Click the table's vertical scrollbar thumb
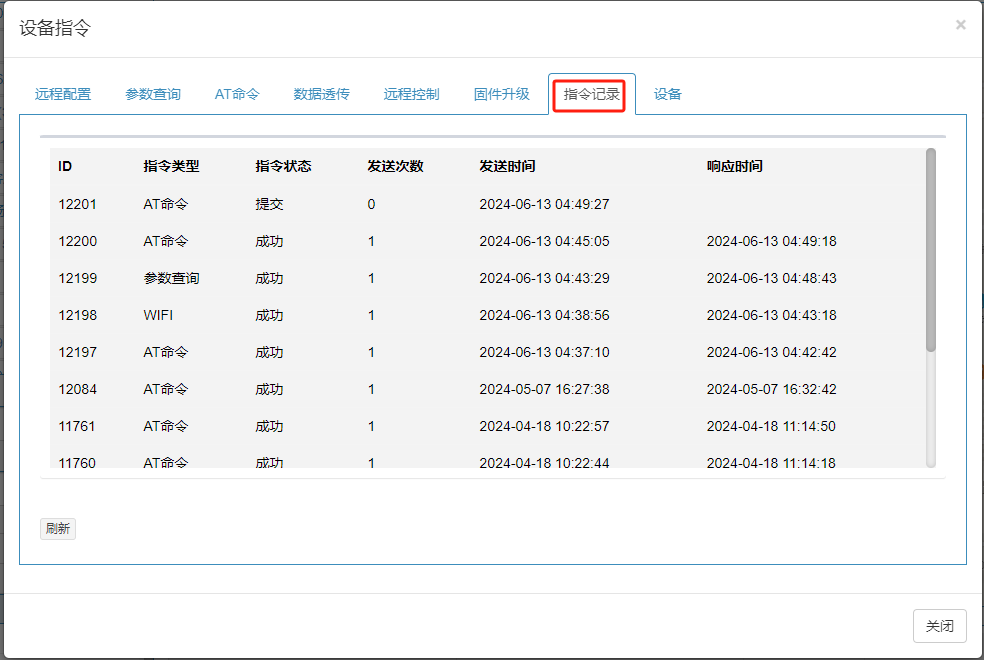This screenshot has height=660, width=984. (x=931, y=250)
